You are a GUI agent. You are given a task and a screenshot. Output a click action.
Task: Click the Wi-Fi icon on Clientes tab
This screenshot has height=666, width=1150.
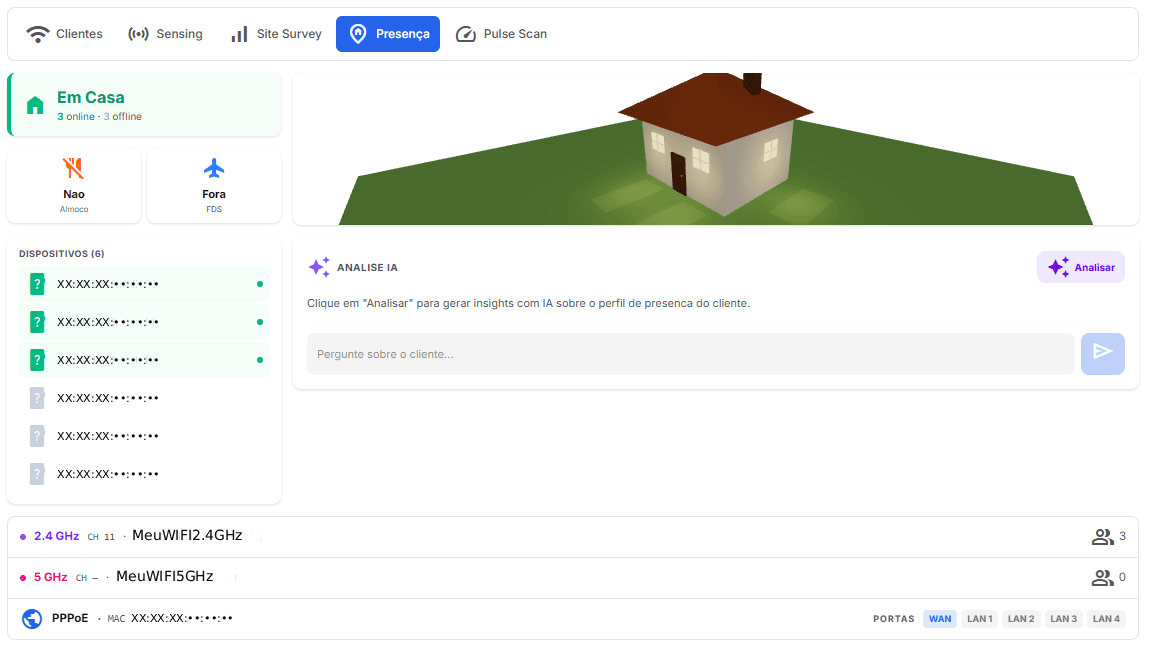(37, 34)
